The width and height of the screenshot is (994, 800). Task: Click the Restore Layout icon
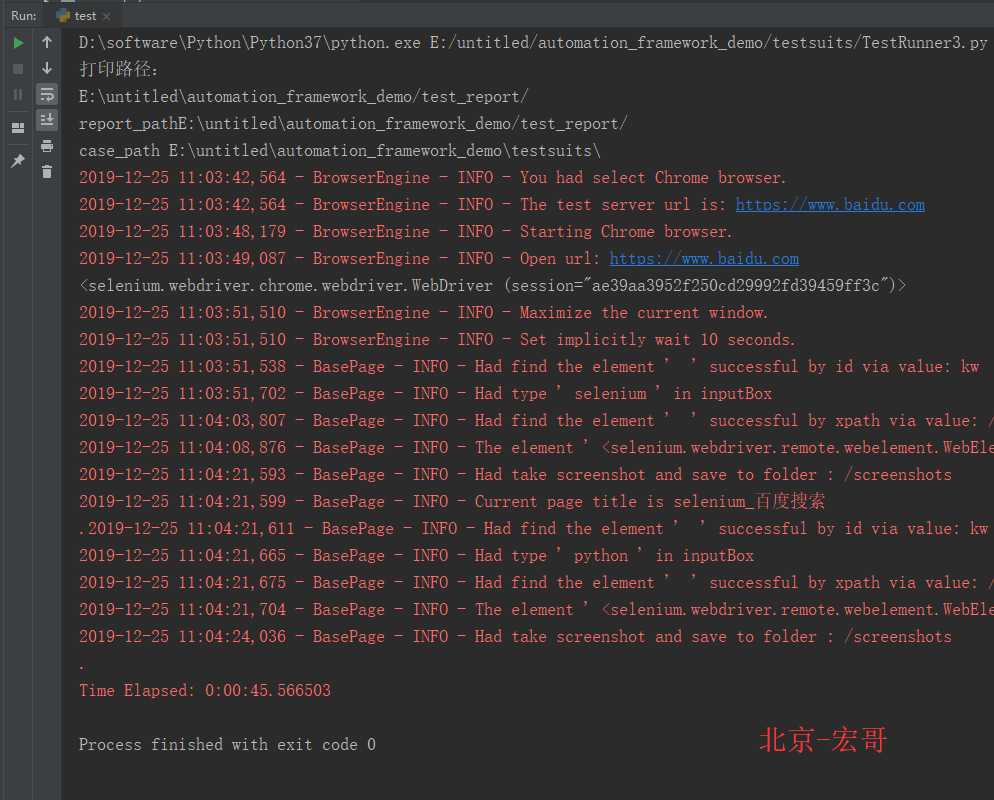(18, 128)
